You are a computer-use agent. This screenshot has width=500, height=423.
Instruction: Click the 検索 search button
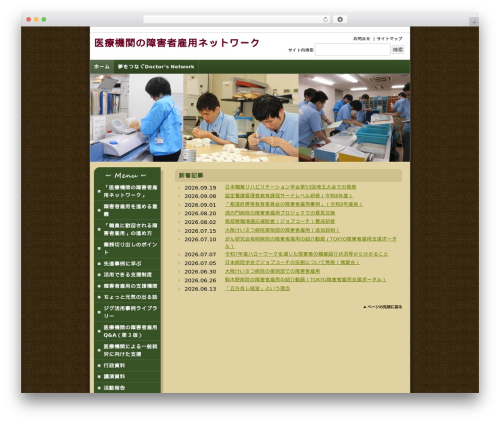click(x=398, y=49)
